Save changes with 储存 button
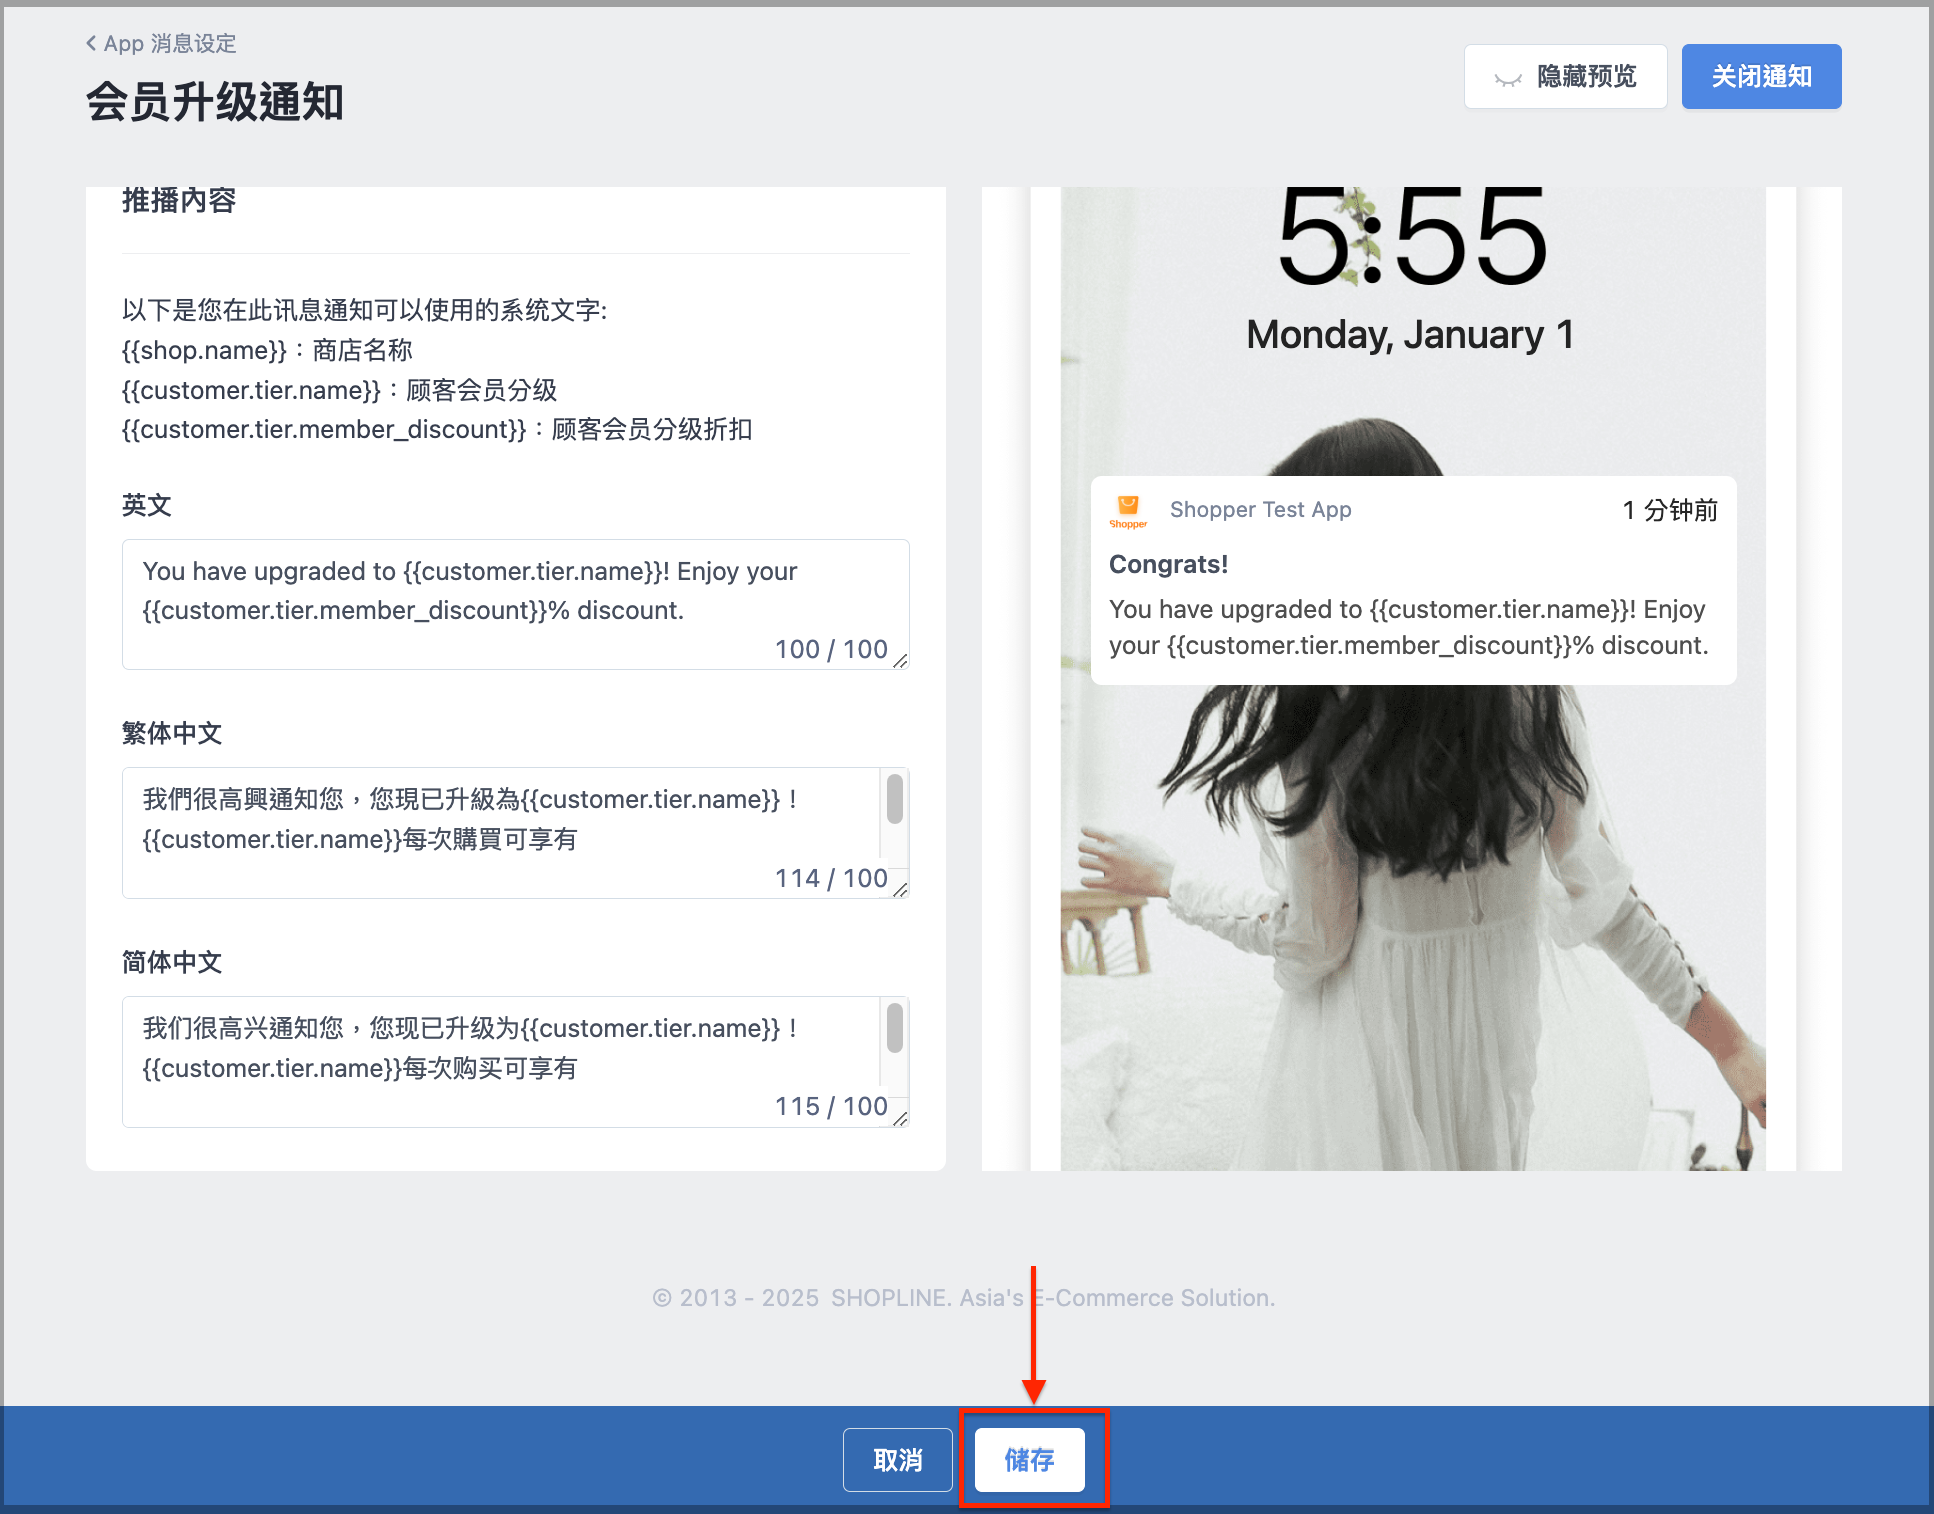The height and width of the screenshot is (1514, 1934). tap(1029, 1460)
